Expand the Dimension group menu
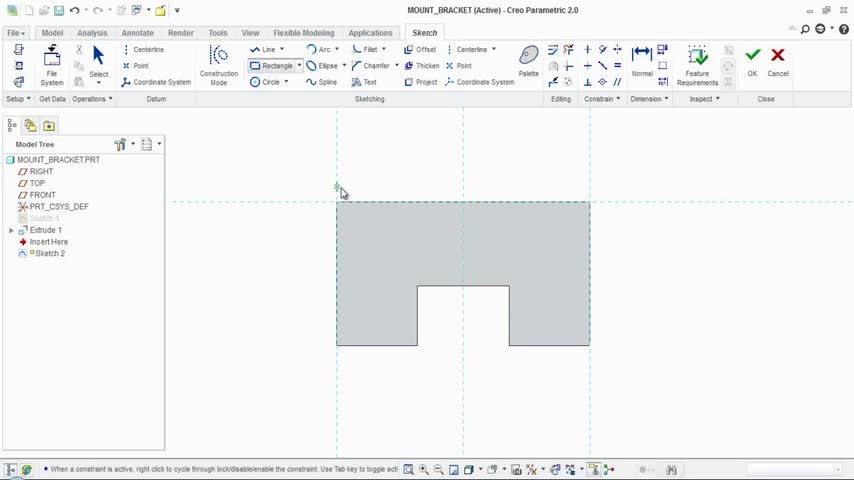The height and width of the screenshot is (480, 854). 649,99
